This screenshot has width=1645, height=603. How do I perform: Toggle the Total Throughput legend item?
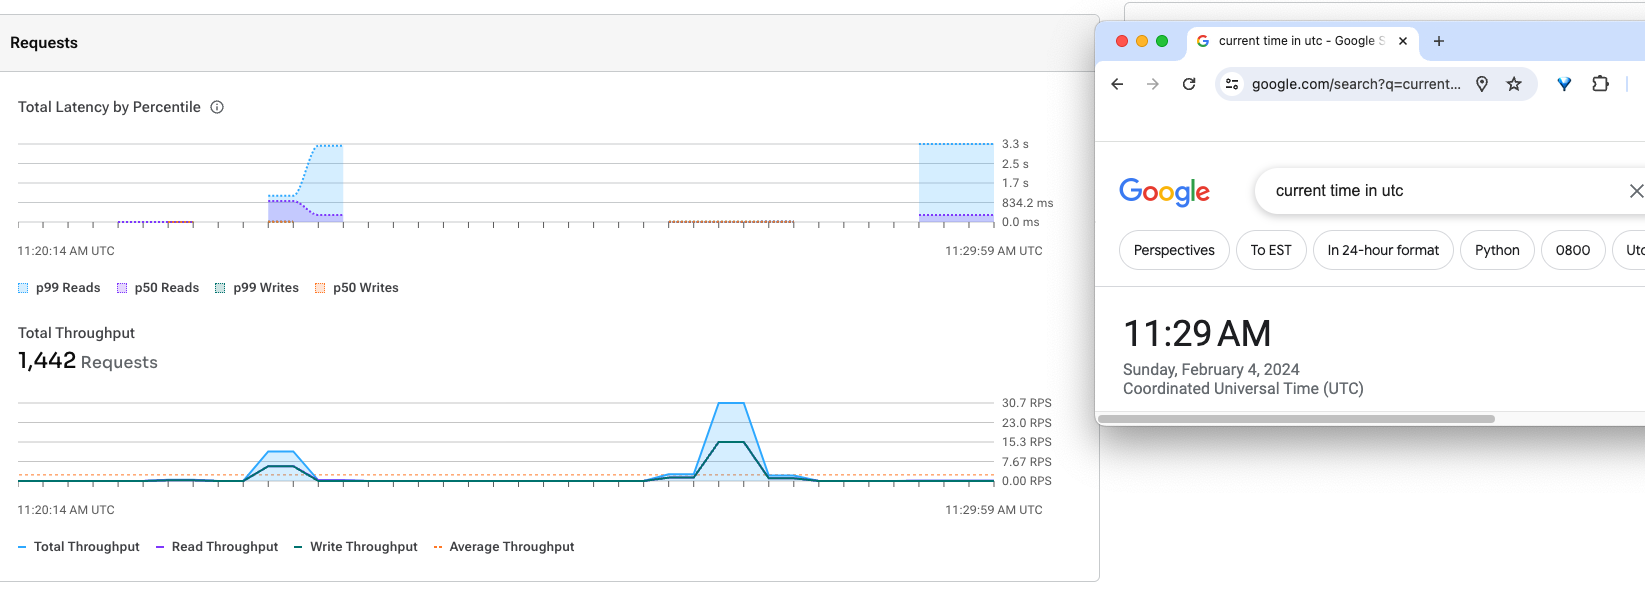[79, 547]
